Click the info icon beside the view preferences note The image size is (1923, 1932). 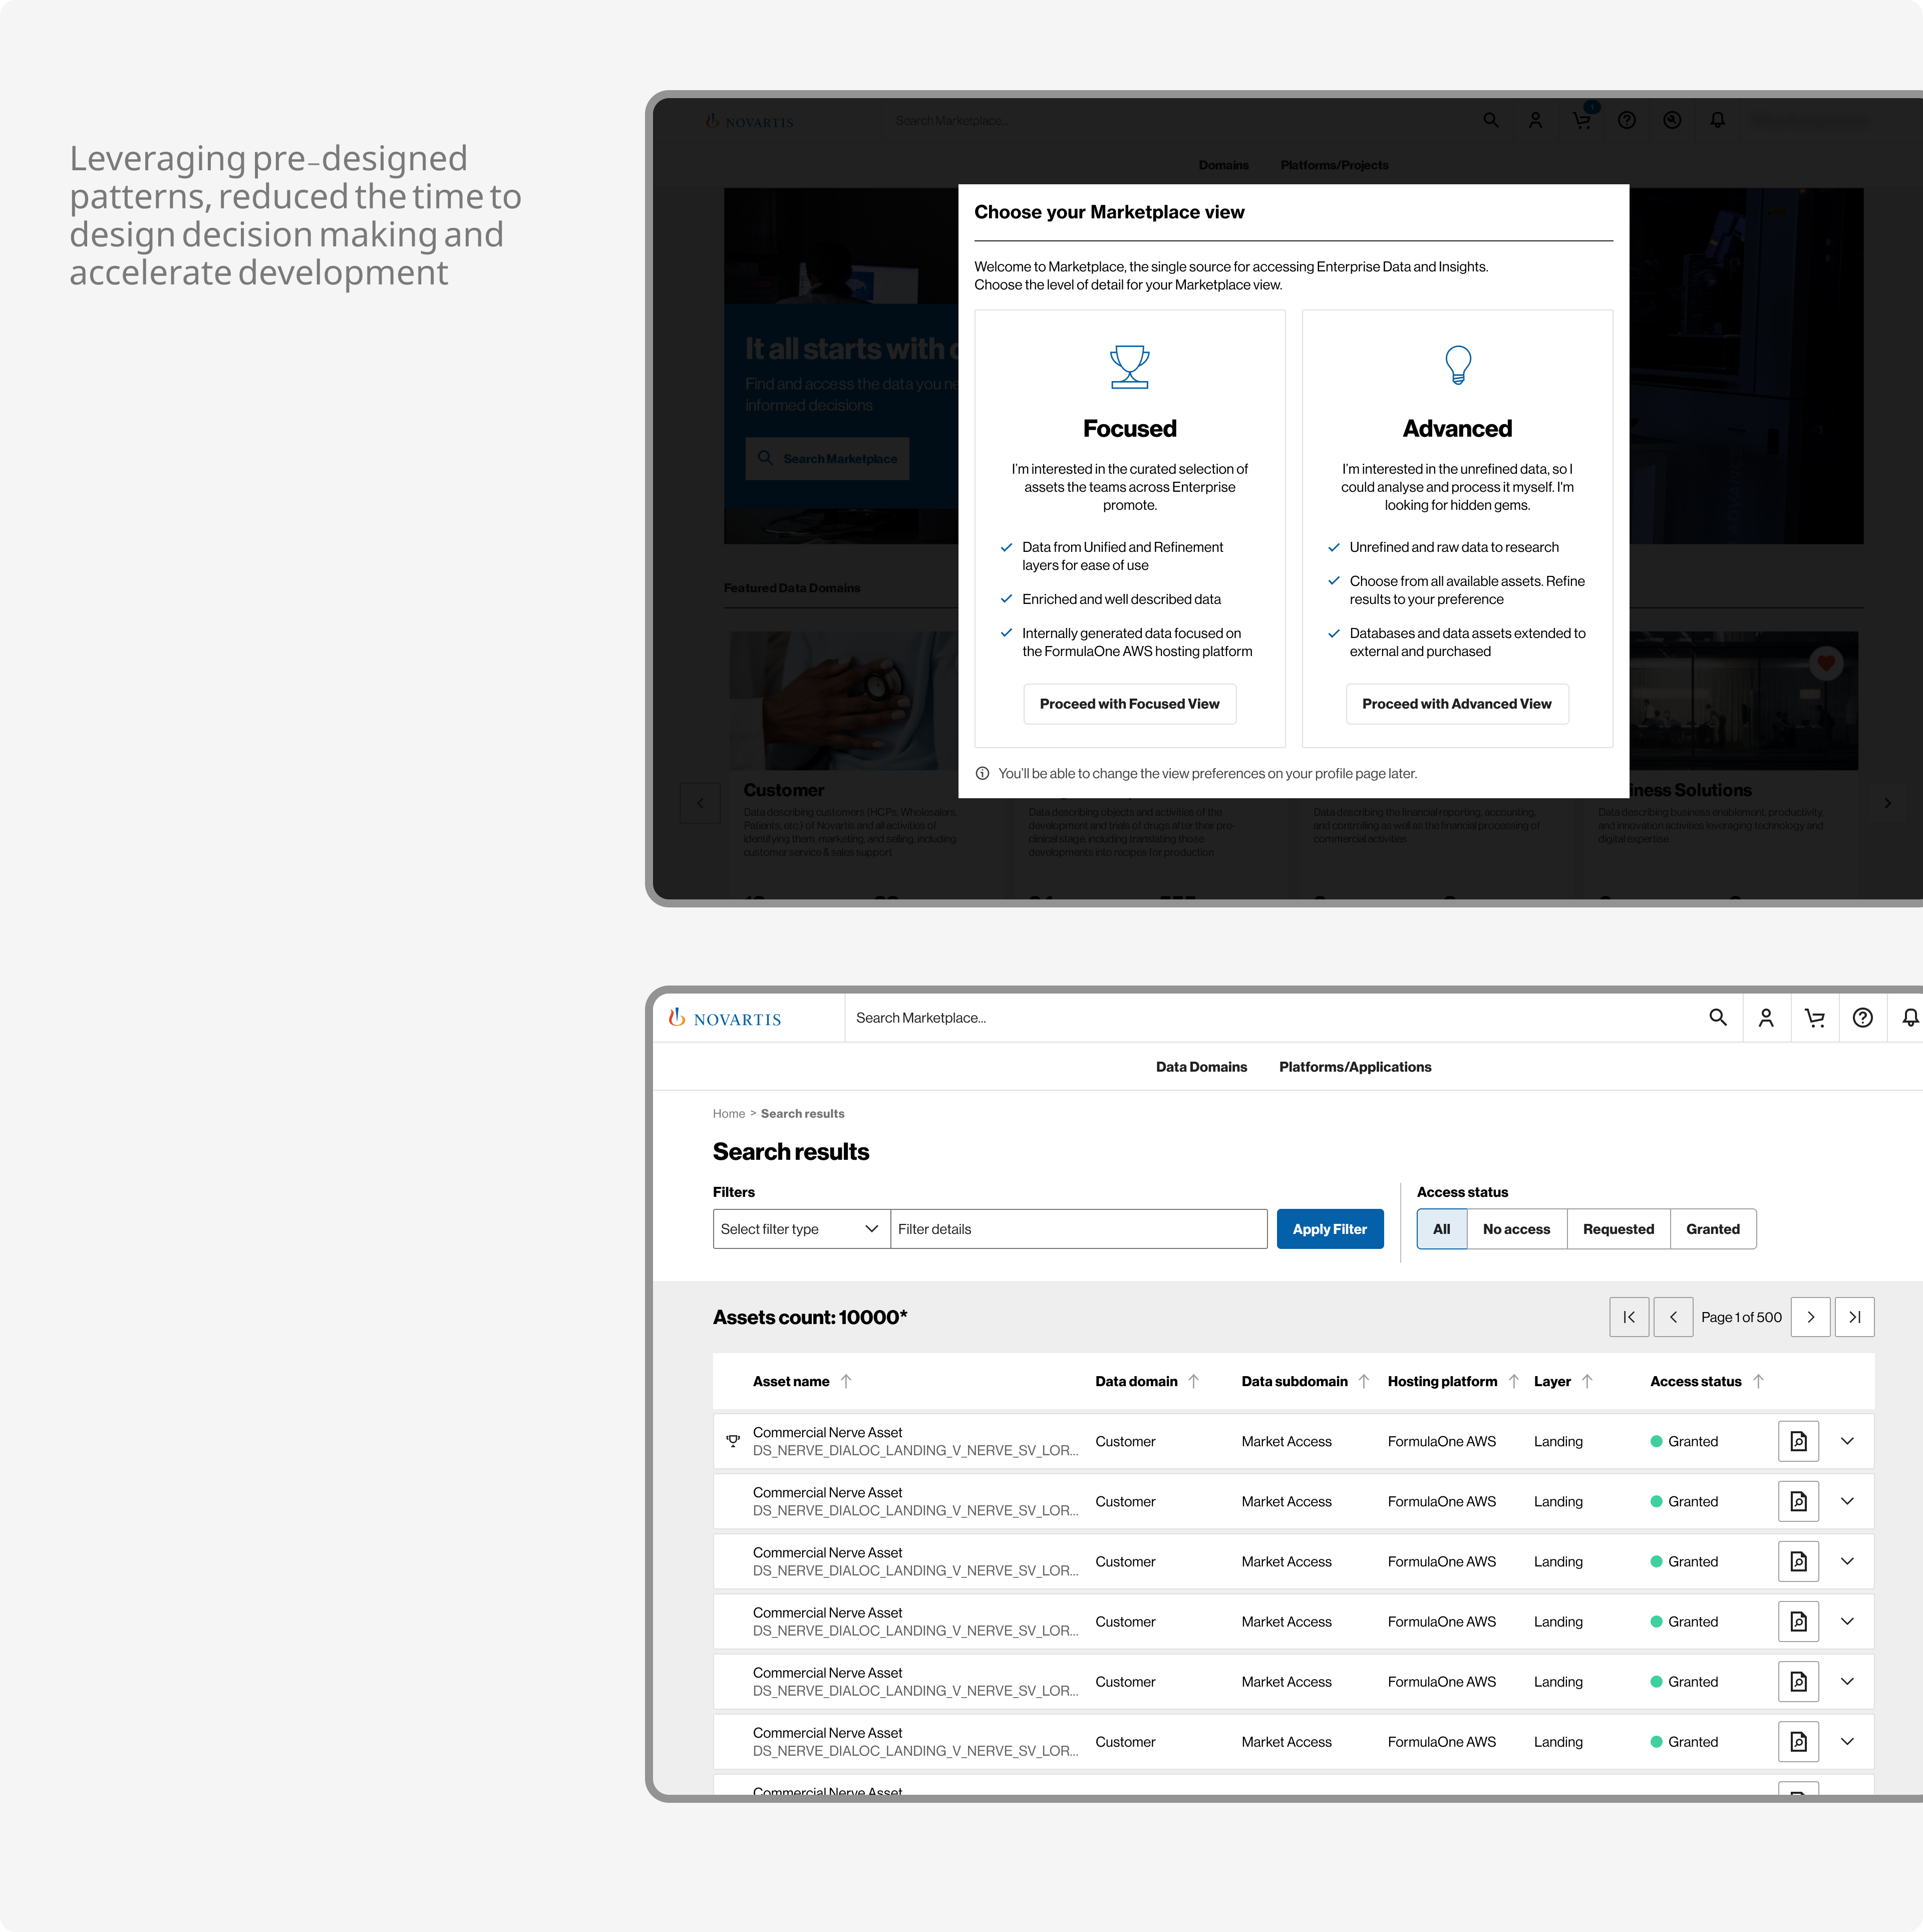click(982, 773)
